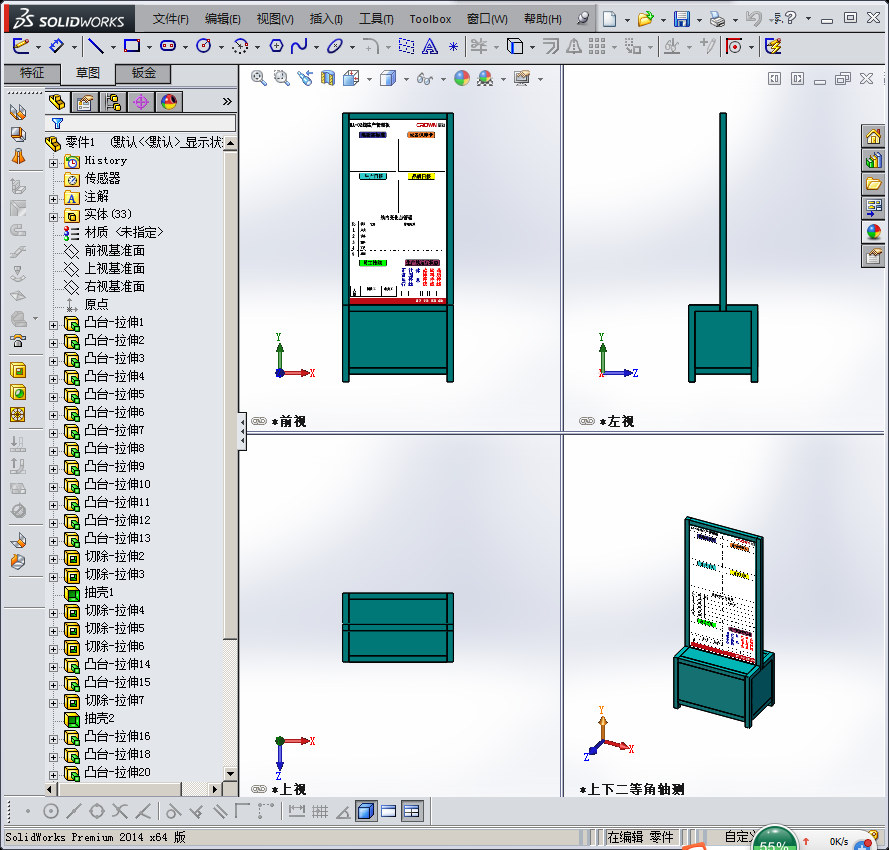Open the 编辑(E) menu

click(222, 19)
